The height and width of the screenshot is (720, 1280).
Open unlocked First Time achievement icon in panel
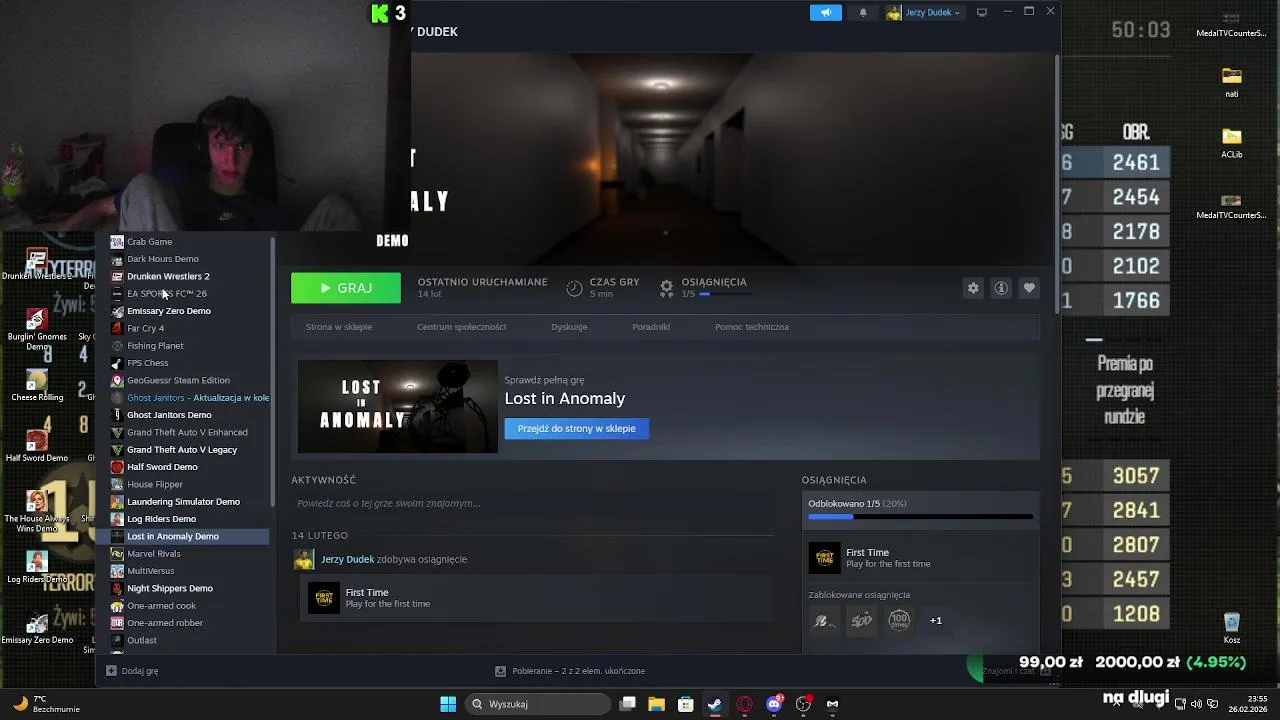pyautogui.click(x=825, y=558)
